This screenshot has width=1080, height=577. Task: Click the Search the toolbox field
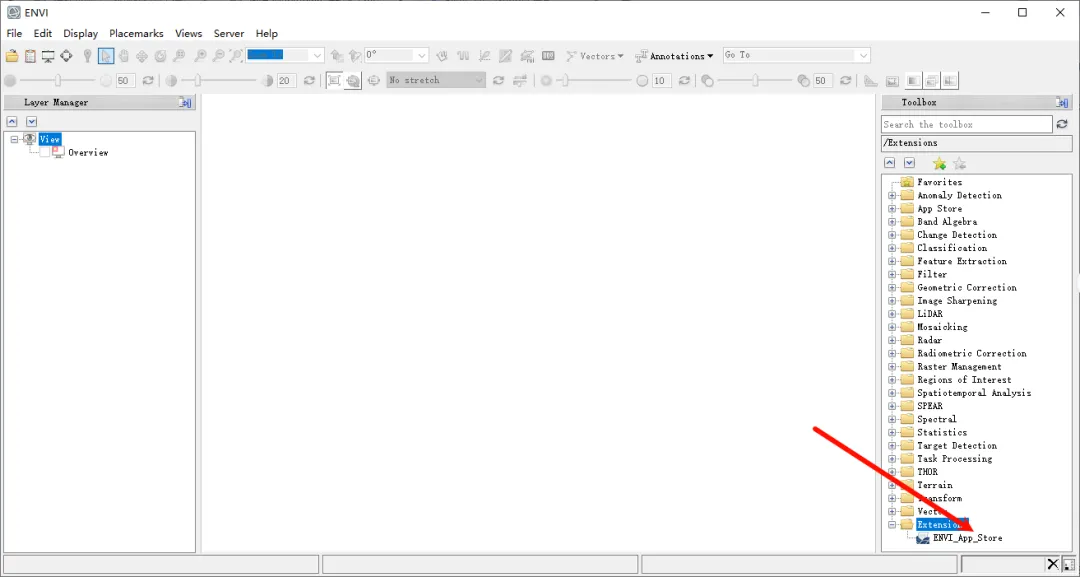[967, 124]
